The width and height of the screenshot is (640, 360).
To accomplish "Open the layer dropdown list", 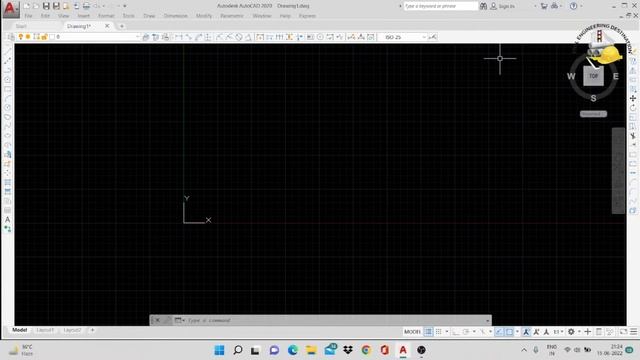I will (138, 37).
